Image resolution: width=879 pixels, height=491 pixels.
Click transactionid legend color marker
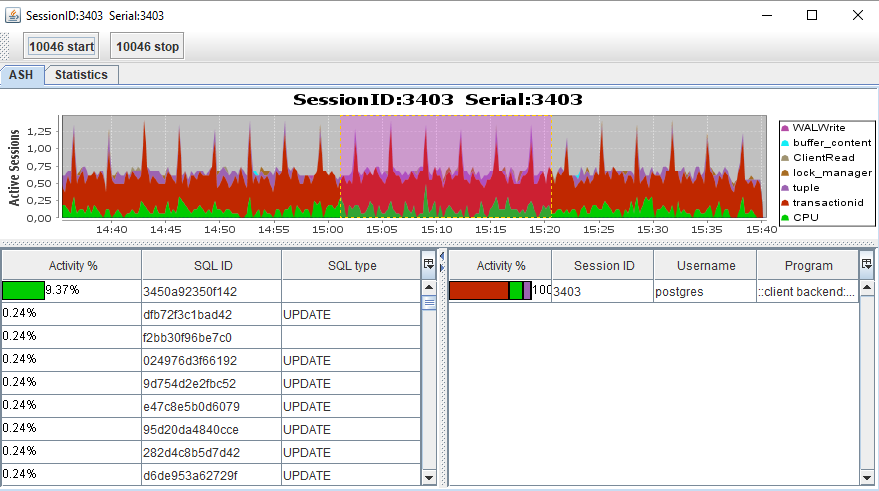(x=785, y=203)
